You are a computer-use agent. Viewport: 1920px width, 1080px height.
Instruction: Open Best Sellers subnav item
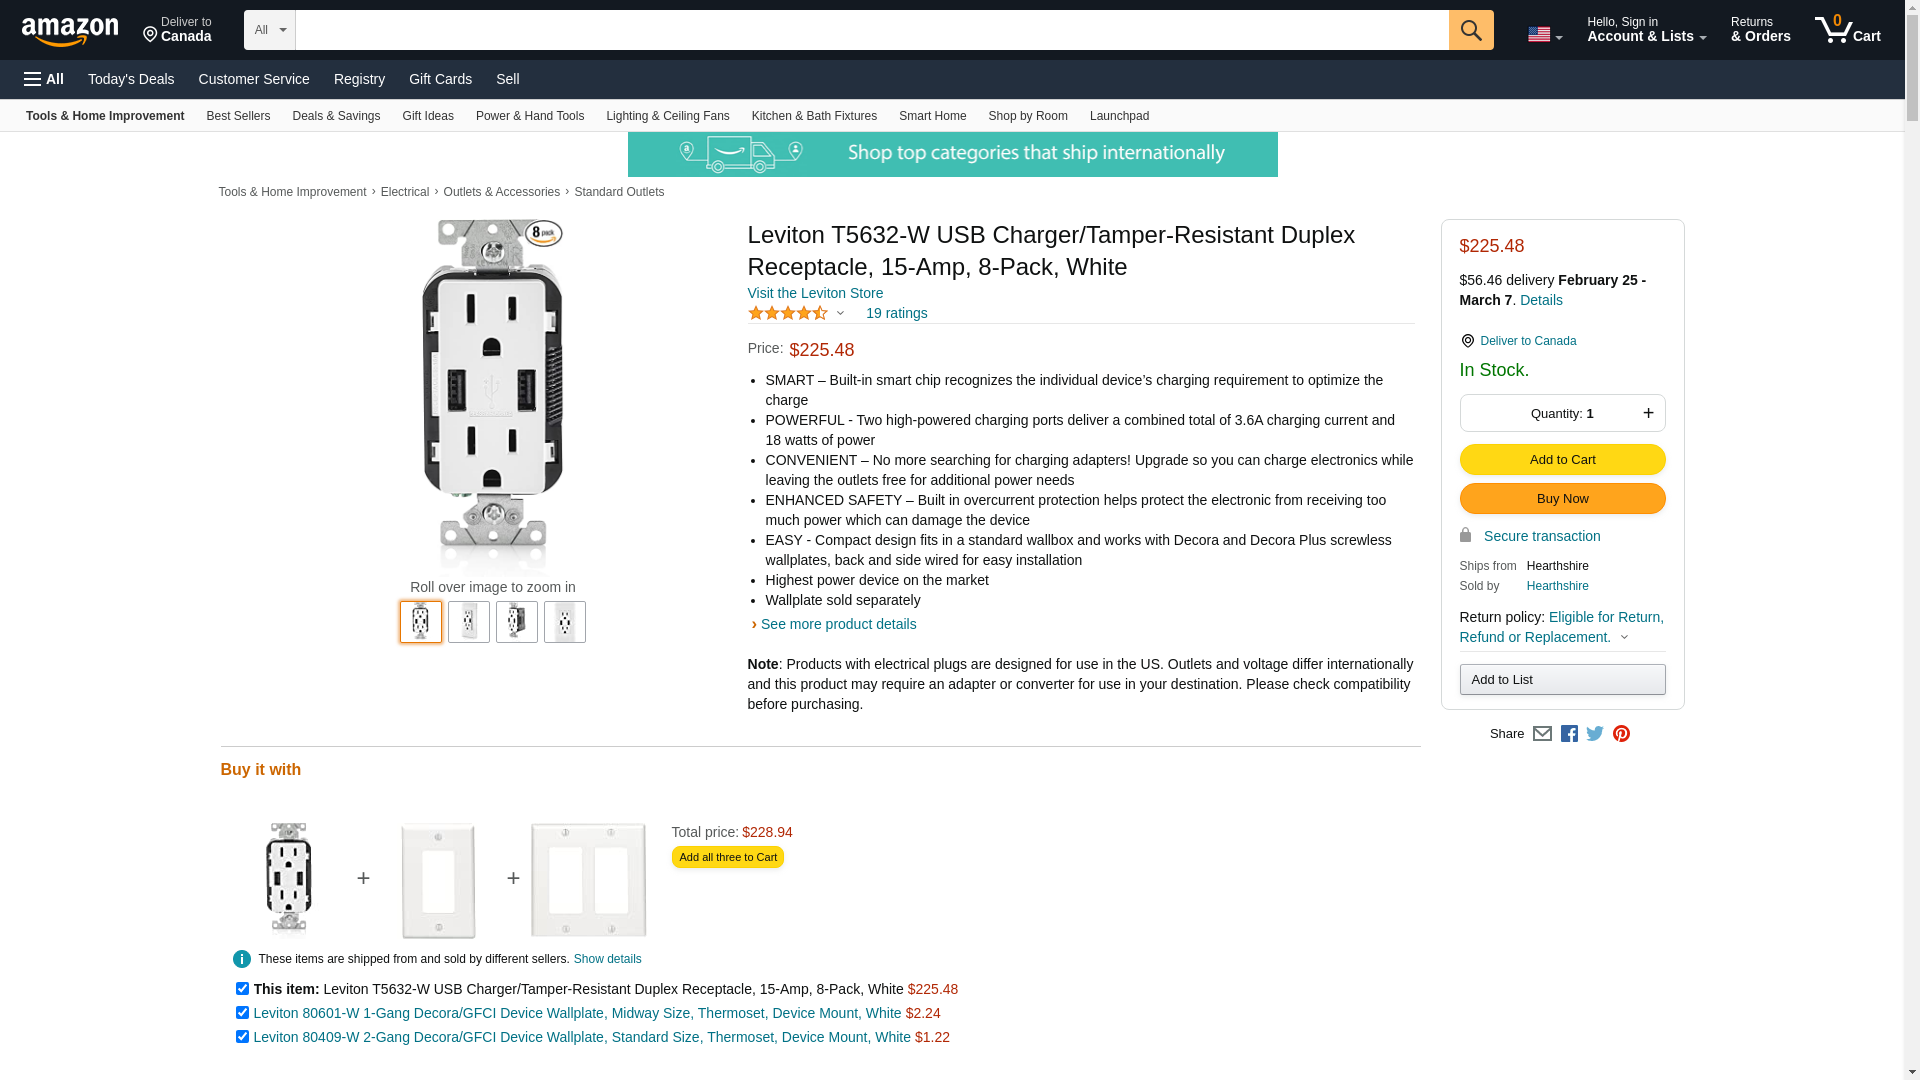(238, 116)
